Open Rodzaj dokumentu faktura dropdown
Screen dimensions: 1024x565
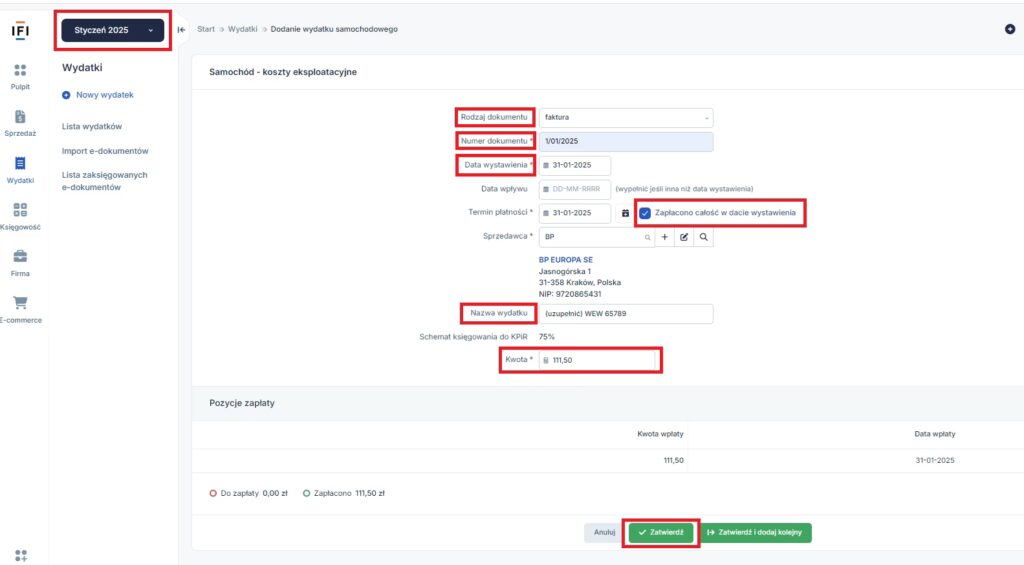[x=625, y=117]
